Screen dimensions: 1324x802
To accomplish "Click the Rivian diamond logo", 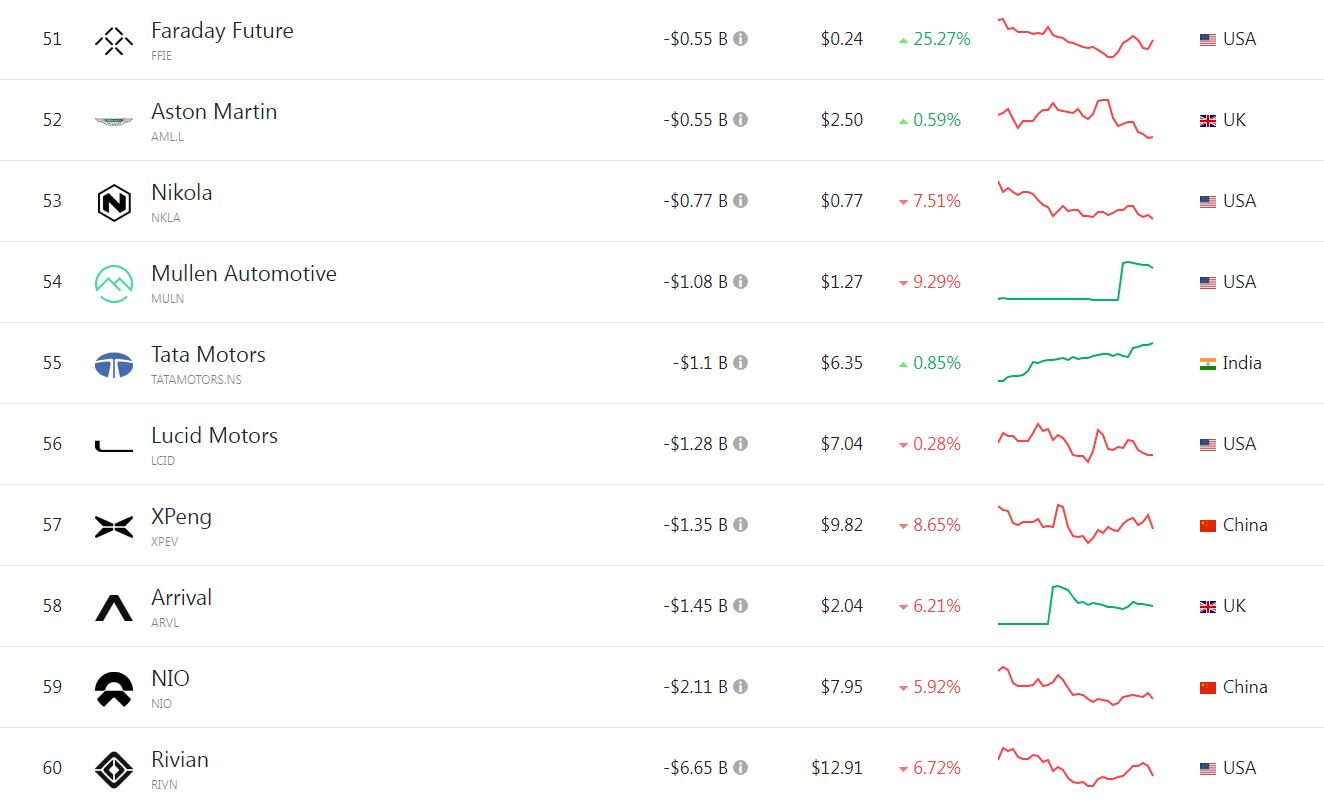I will click(x=113, y=769).
